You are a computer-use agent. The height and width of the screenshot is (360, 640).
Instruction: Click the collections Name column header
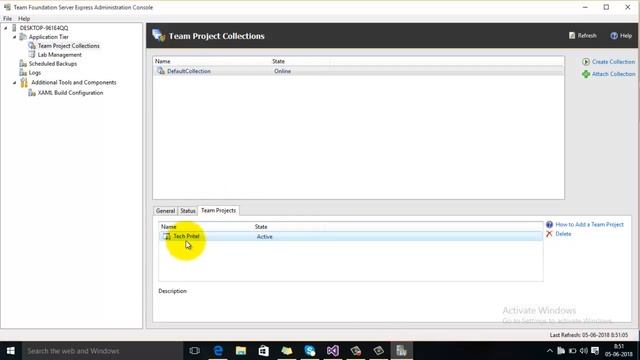[162, 61]
